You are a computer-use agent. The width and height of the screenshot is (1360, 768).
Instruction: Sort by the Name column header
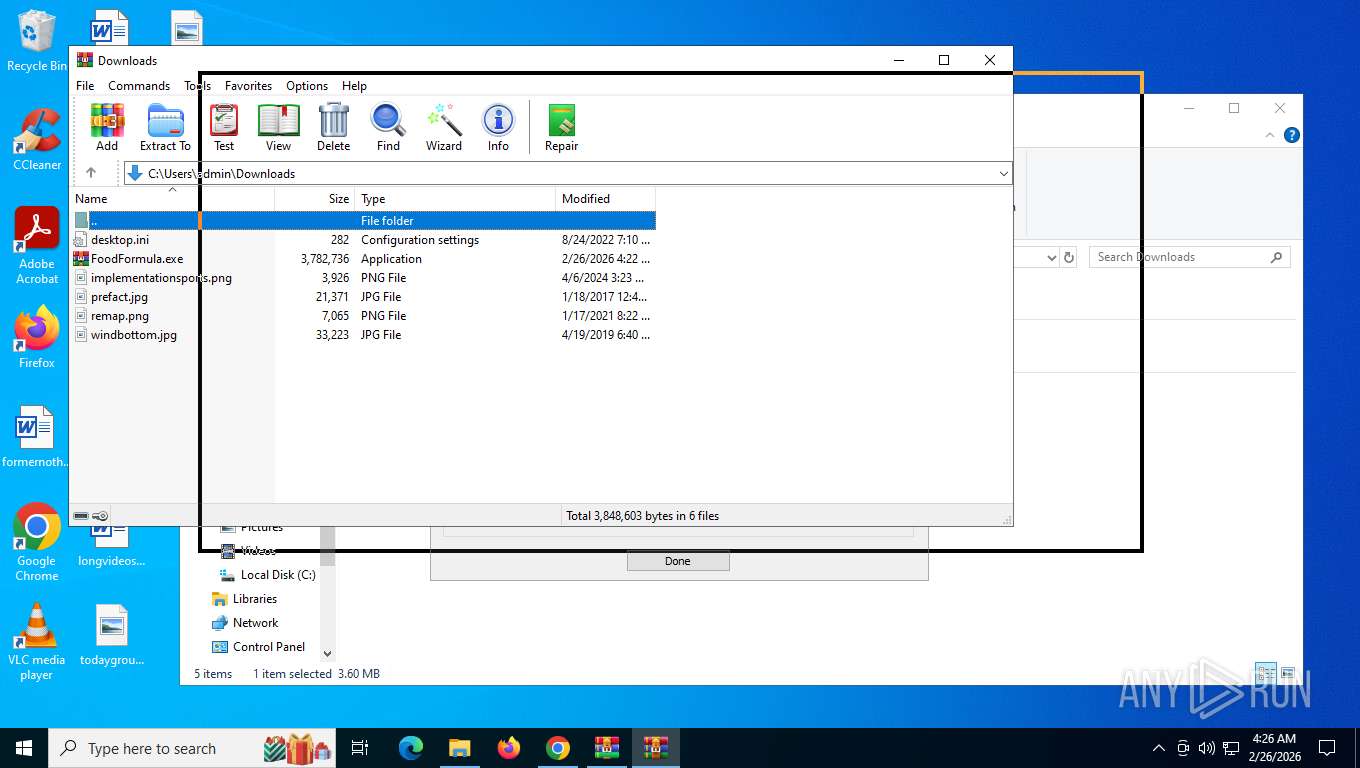172,199
